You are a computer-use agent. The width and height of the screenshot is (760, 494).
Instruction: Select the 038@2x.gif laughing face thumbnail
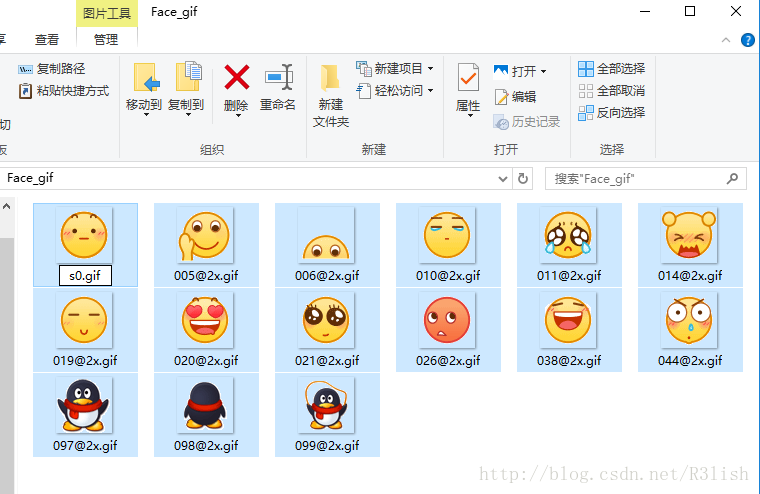(569, 320)
